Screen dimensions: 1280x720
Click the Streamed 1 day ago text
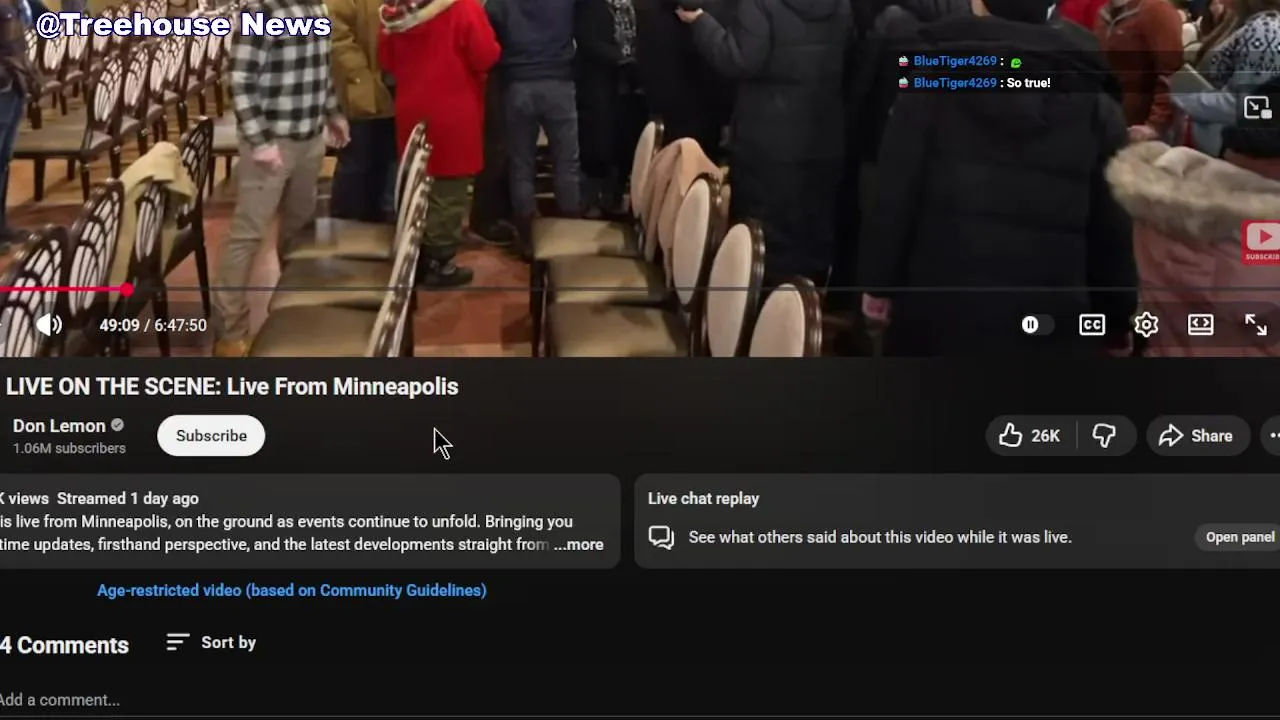(128, 498)
